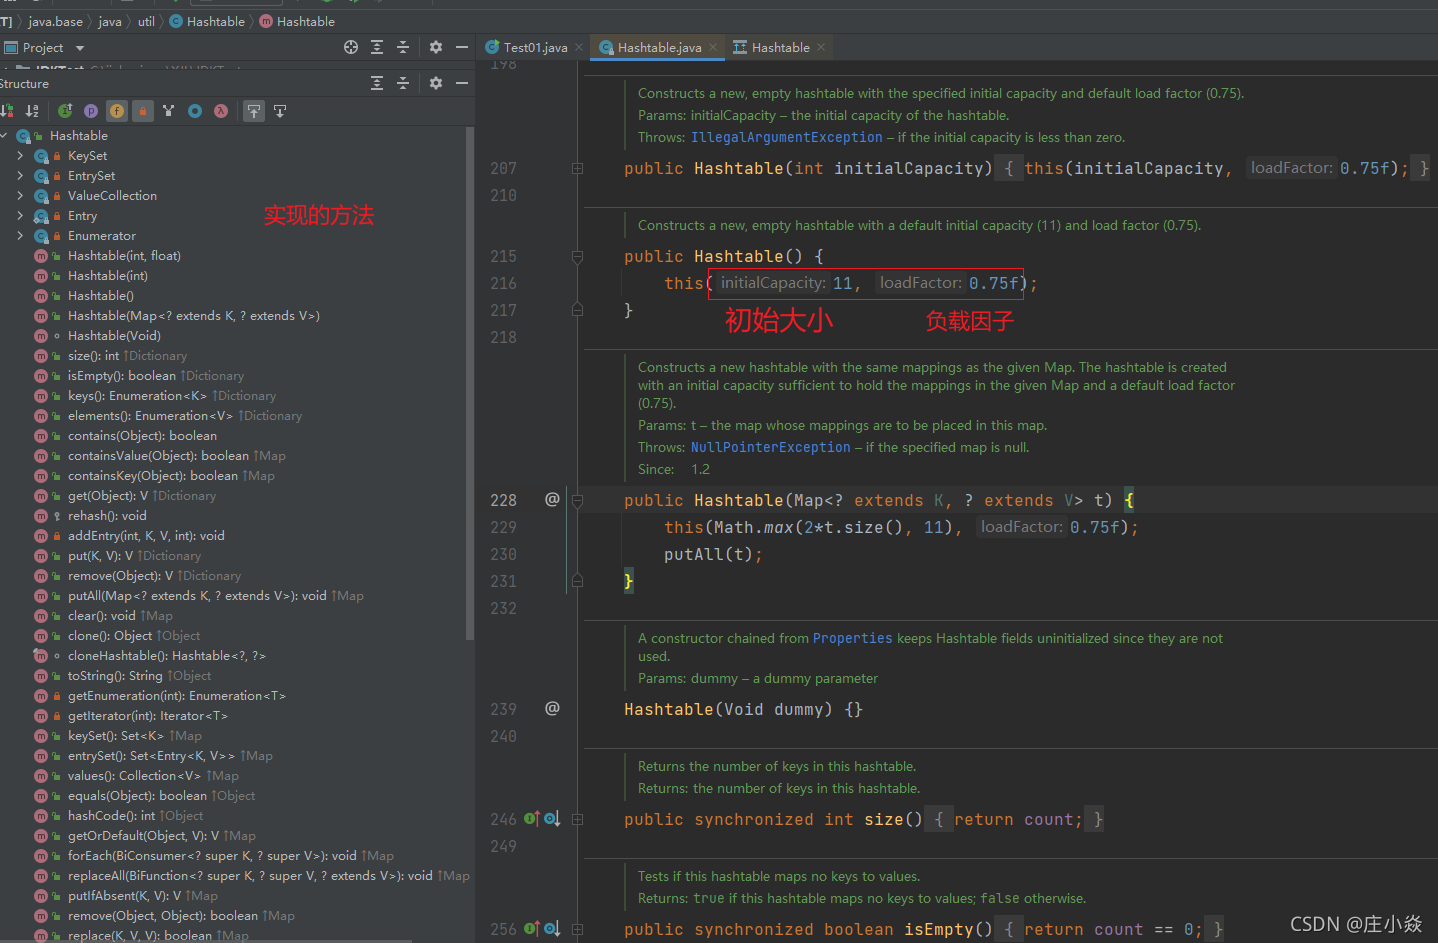Expand the Enumerator class node
Screen dimensions: 1438x943
click(20, 235)
